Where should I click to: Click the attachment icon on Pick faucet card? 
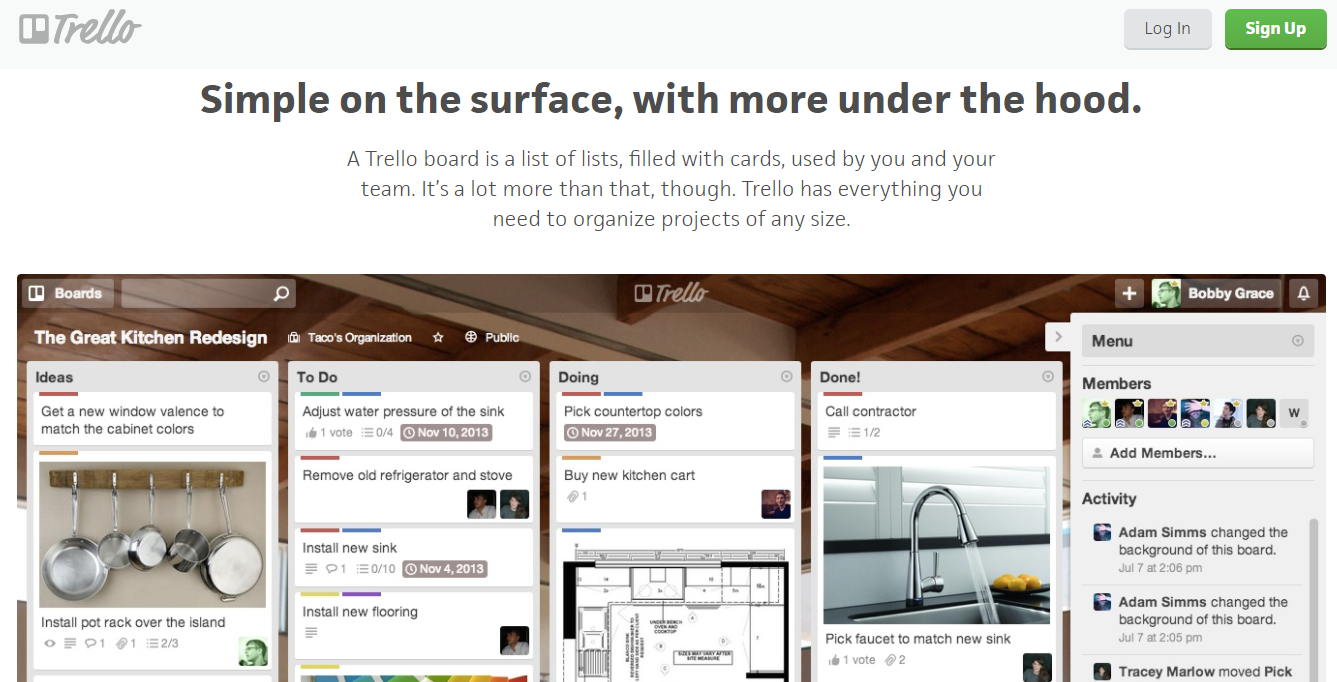pos(890,660)
